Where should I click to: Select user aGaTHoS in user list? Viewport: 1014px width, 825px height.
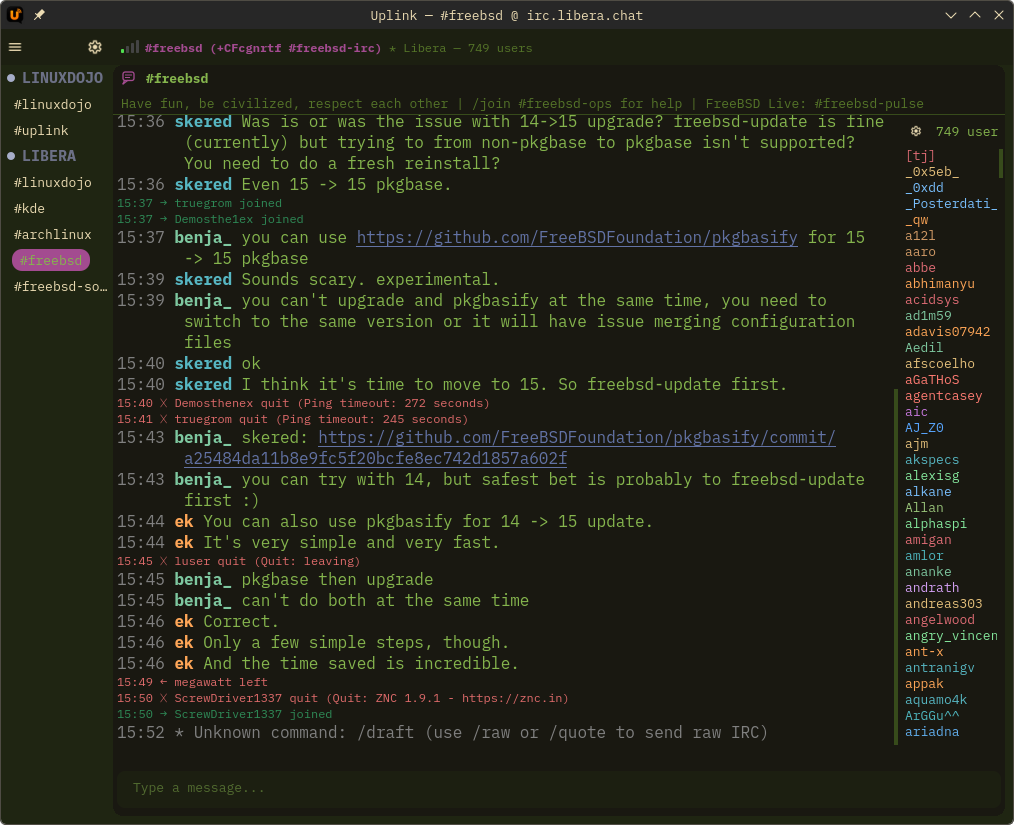[932, 380]
